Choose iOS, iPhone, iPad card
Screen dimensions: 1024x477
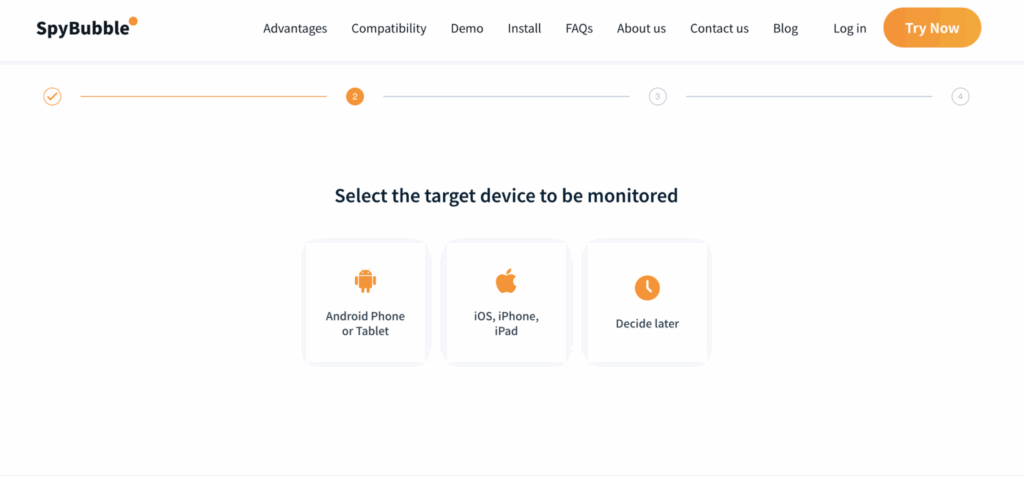506,302
